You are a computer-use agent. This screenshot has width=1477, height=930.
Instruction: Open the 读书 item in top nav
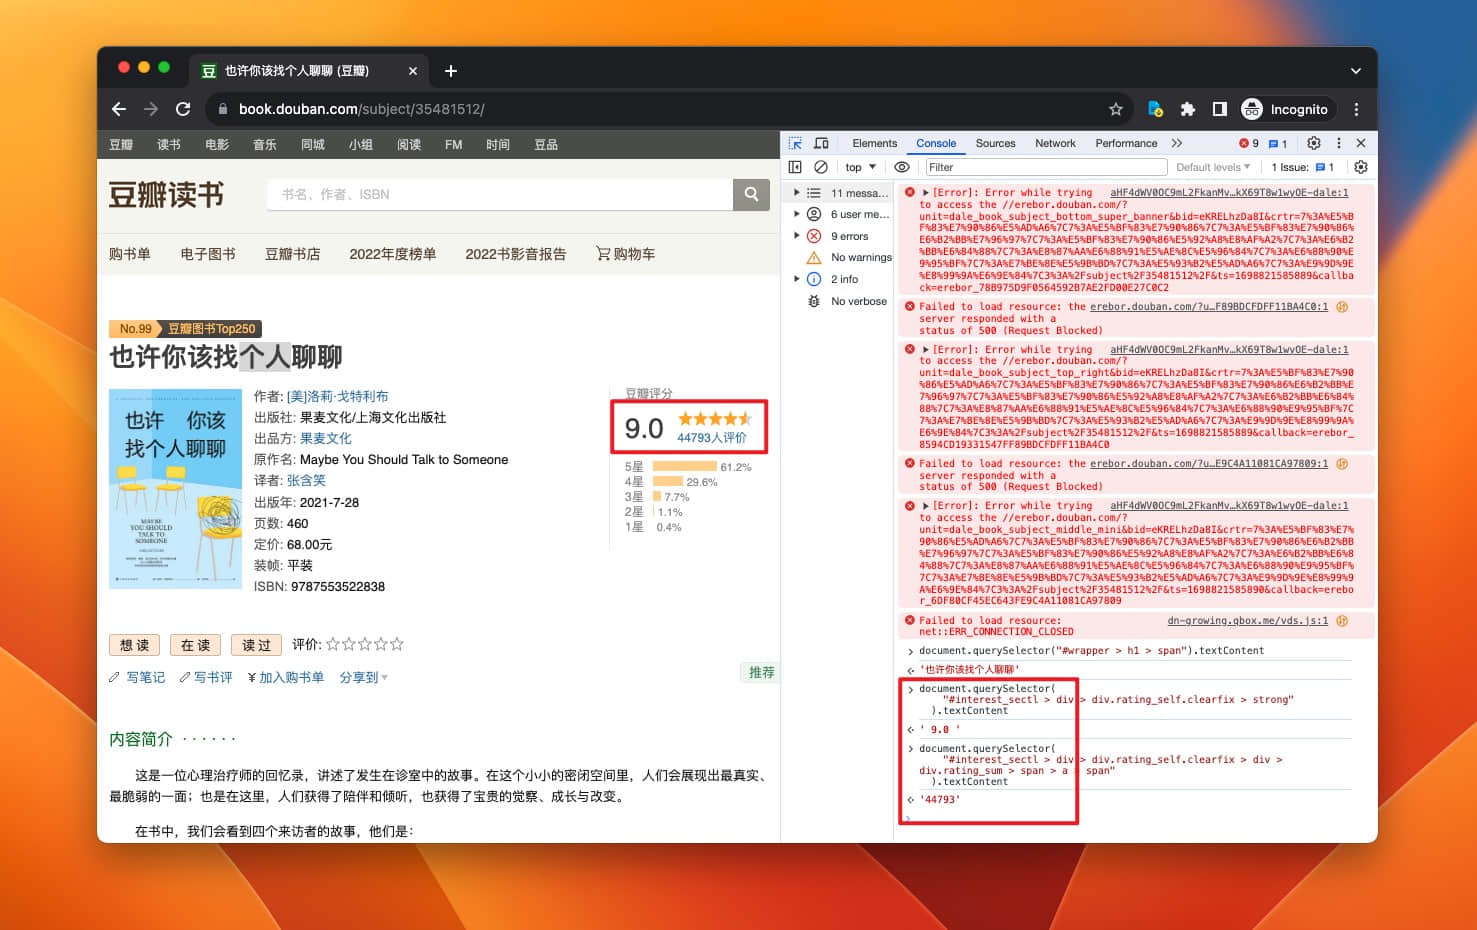click(169, 145)
